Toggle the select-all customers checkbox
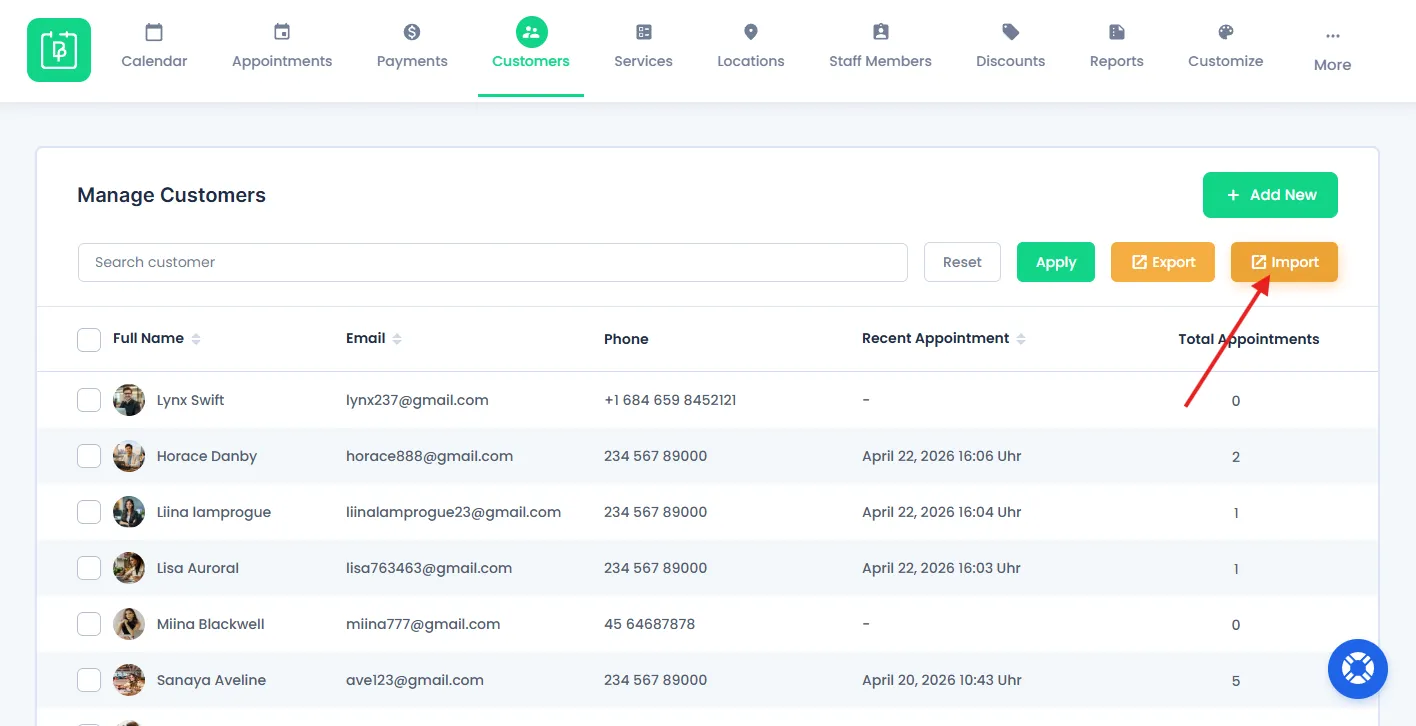The width and height of the screenshot is (1416, 726). (89, 339)
